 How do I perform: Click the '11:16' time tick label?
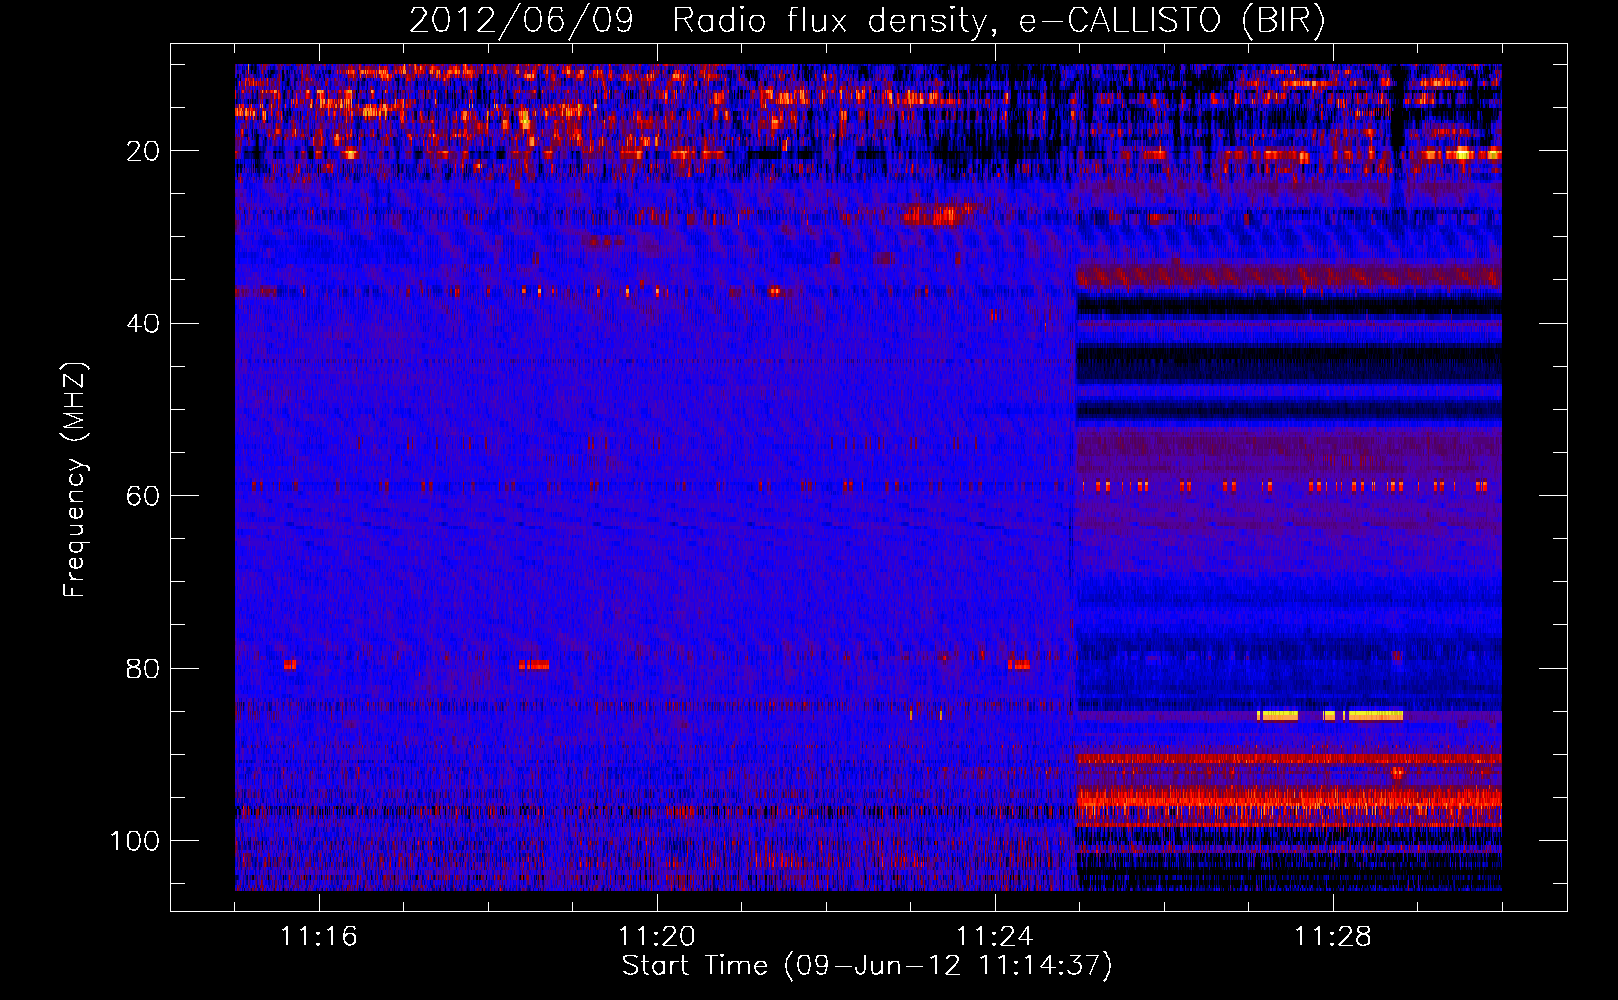[x=319, y=936]
